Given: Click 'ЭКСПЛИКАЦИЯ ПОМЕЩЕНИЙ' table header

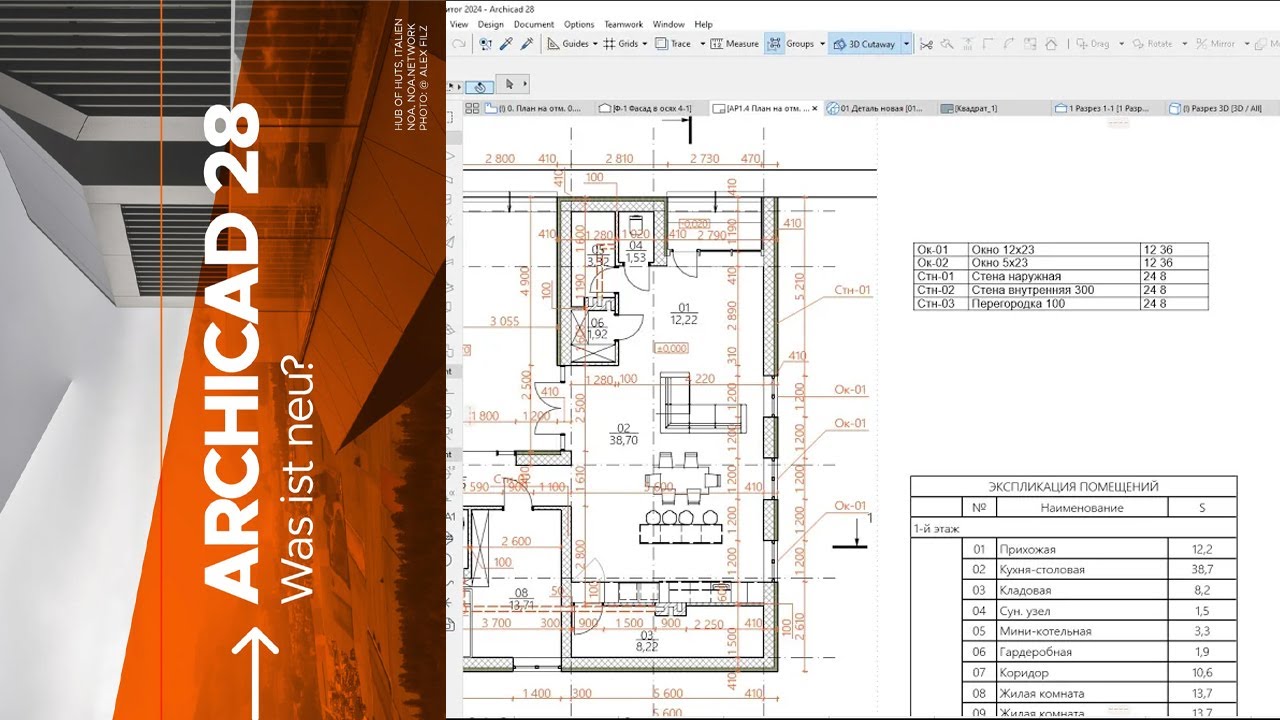Looking at the screenshot, I should pyautogui.click(x=1073, y=487).
